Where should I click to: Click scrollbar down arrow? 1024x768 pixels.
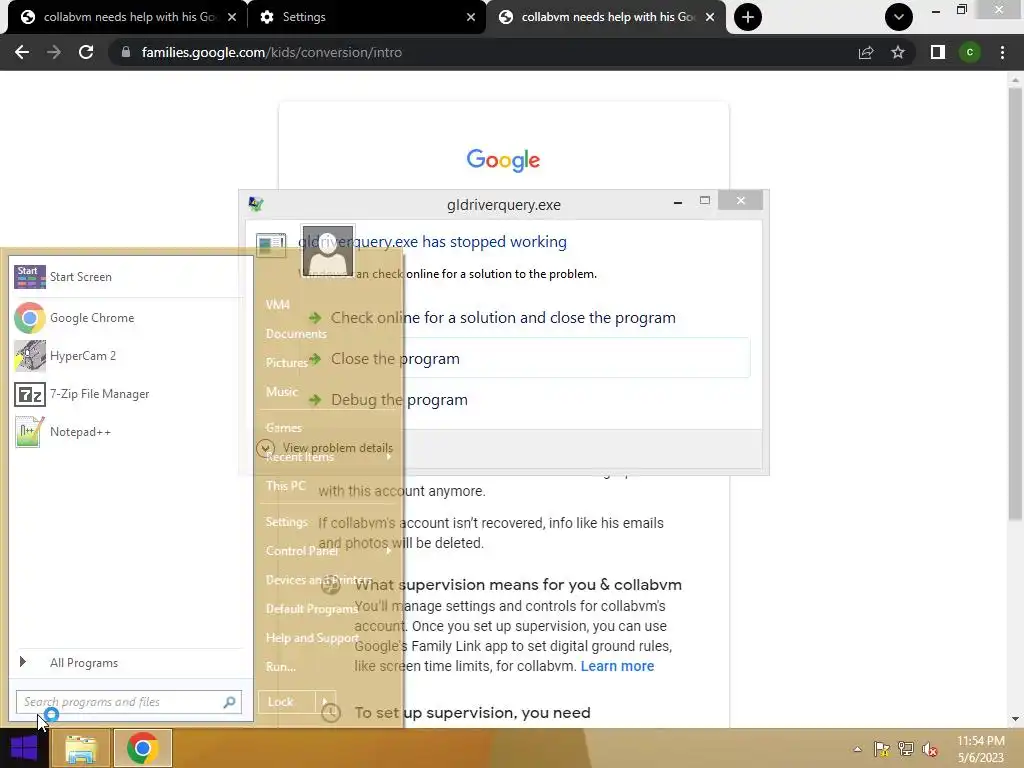click(1015, 719)
